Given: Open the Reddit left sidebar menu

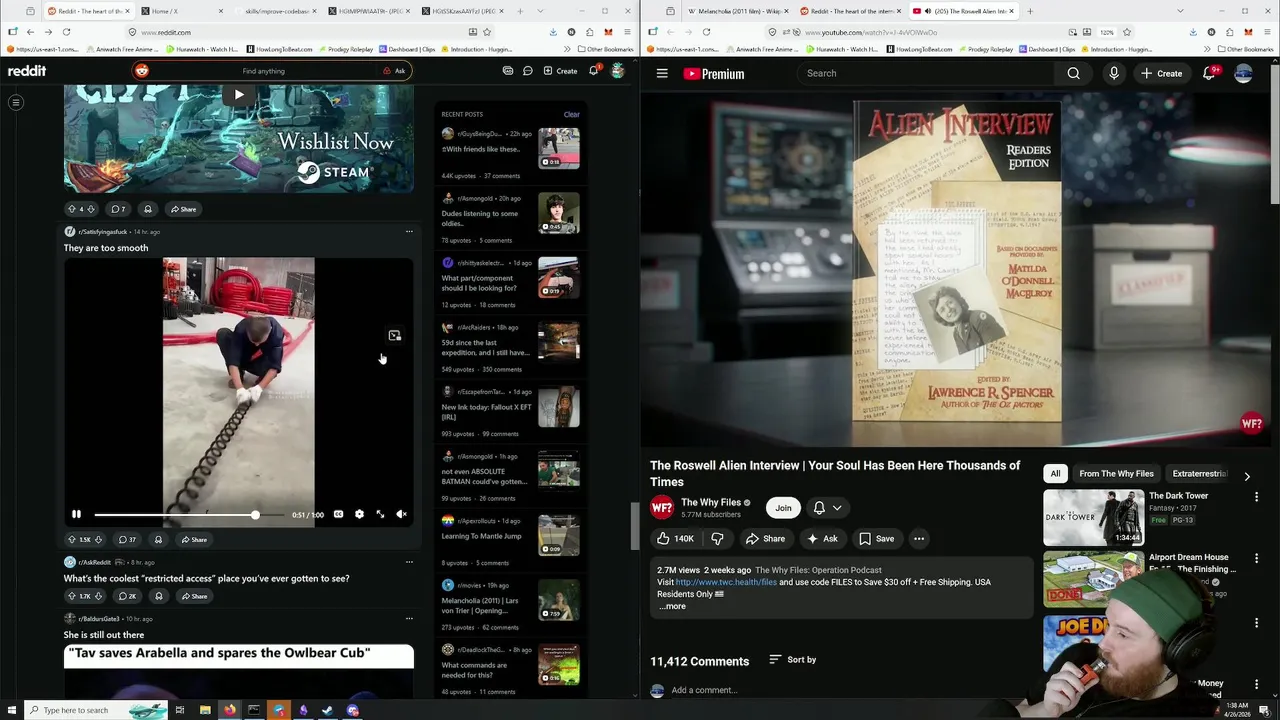Looking at the screenshot, I should click(16, 102).
